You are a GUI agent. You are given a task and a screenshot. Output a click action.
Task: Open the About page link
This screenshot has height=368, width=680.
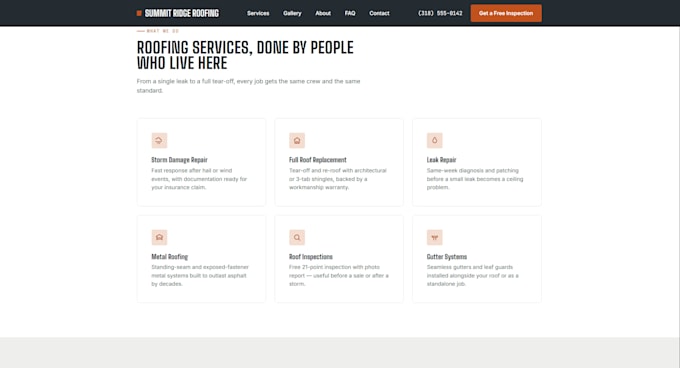(323, 13)
